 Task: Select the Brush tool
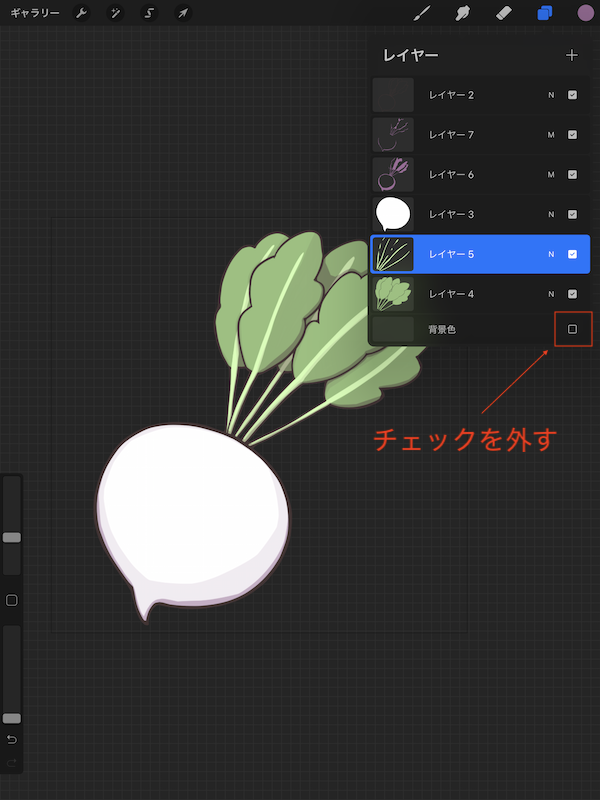[422, 14]
